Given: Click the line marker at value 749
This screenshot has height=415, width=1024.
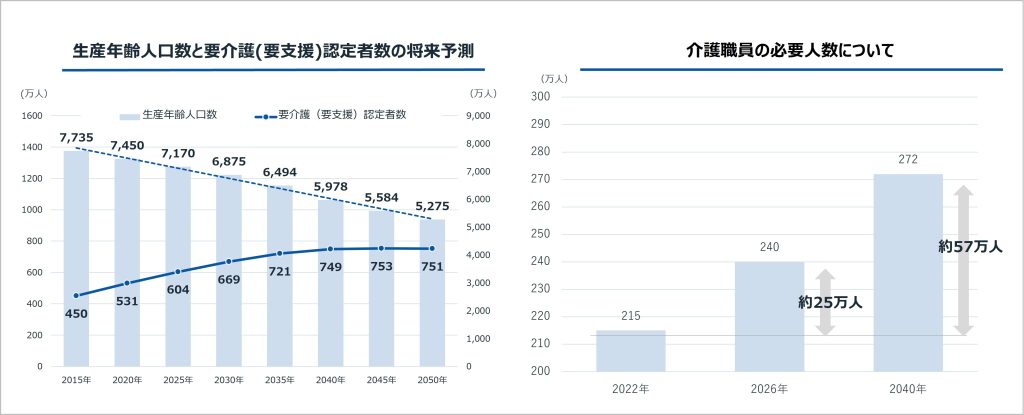Looking at the screenshot, I should [x=331, y=249].
